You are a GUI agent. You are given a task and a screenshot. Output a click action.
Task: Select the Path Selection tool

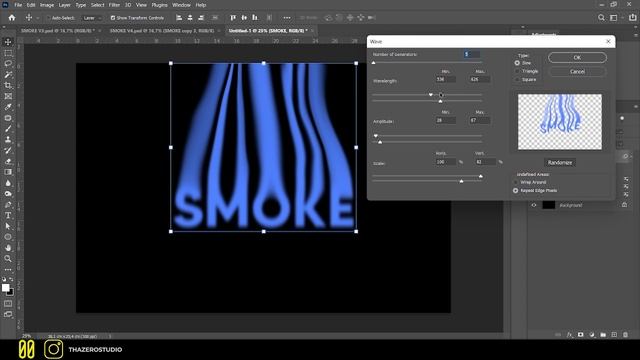coord(8,226)
